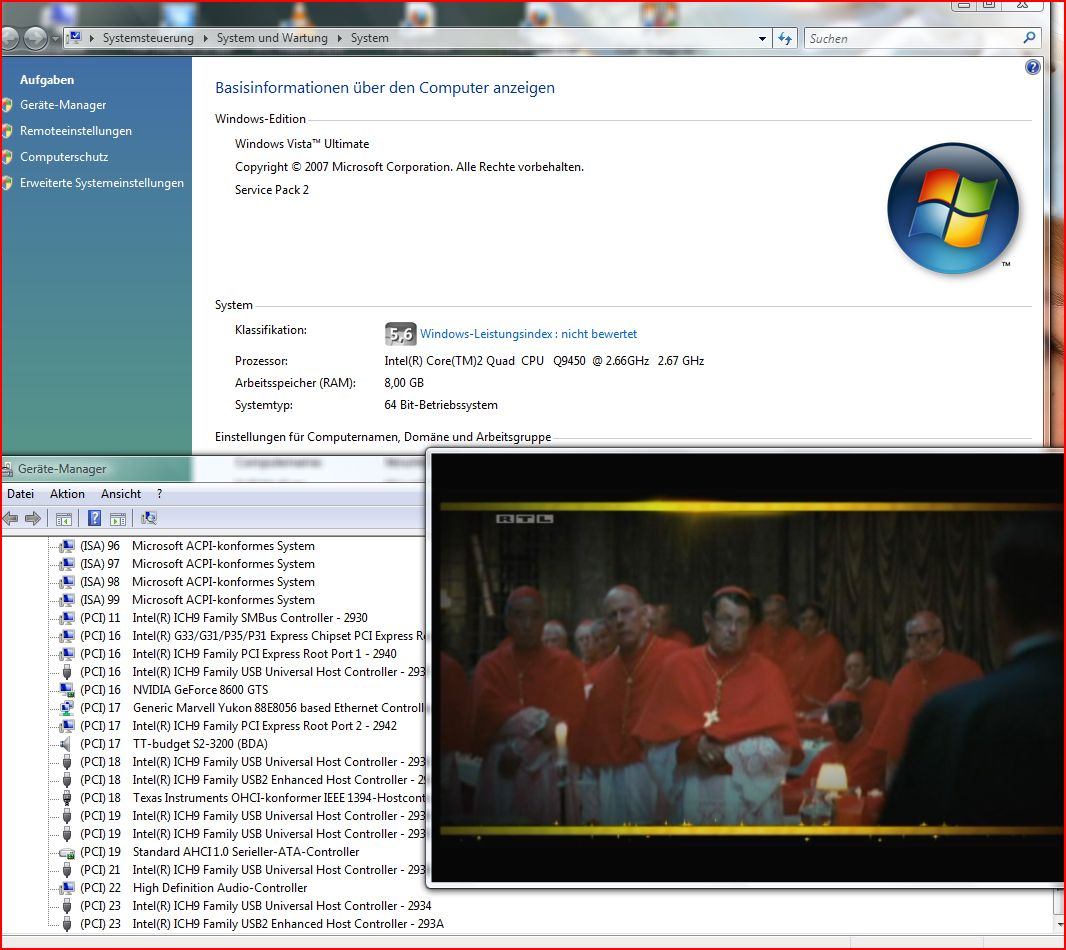This screenshot has height=950, width=1066.
Task: Open Datei menu in Geräte-Manager
Action: pos(20,494)
